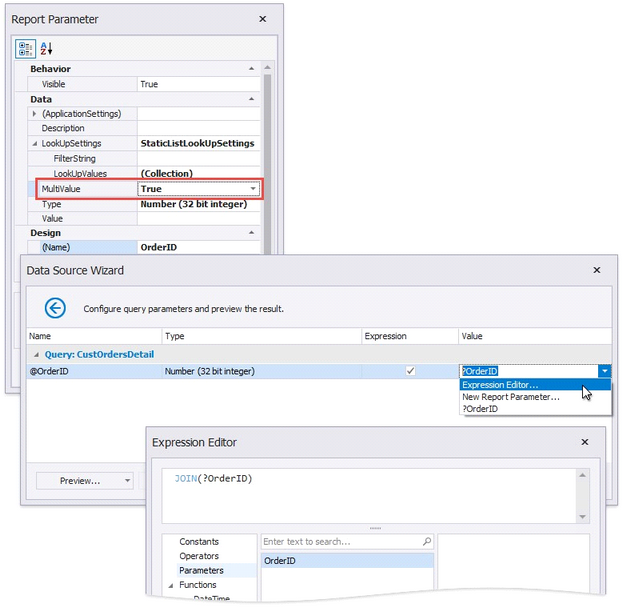623x608 pixels.
Task: Close the Data Source Wizard window
Action: tap(597, 270)
